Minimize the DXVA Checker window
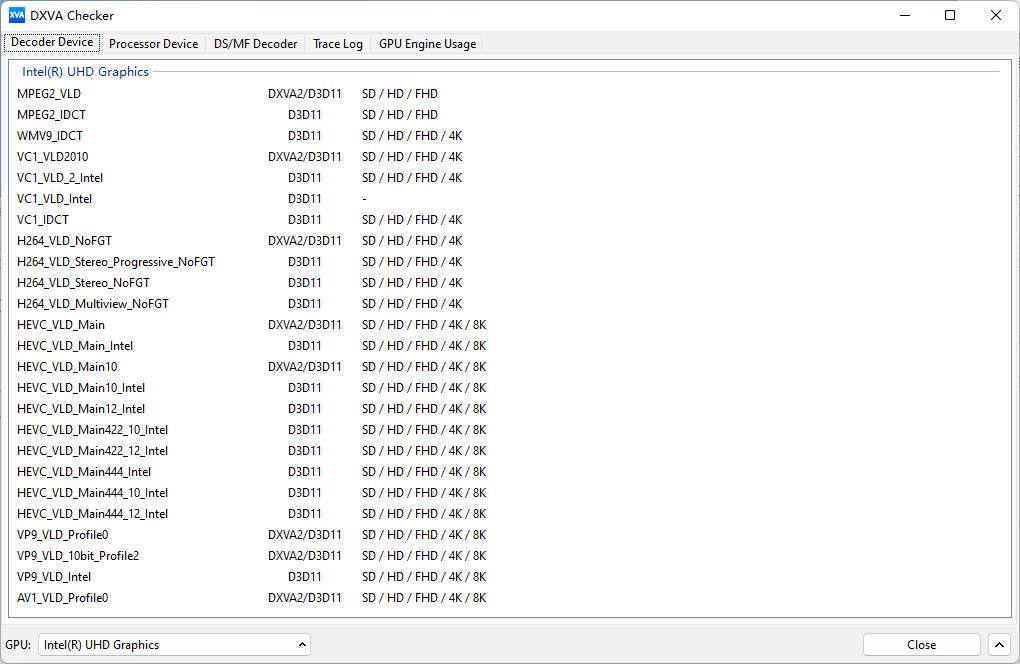Screen dimensions: 1020x664 pos(905,15)
